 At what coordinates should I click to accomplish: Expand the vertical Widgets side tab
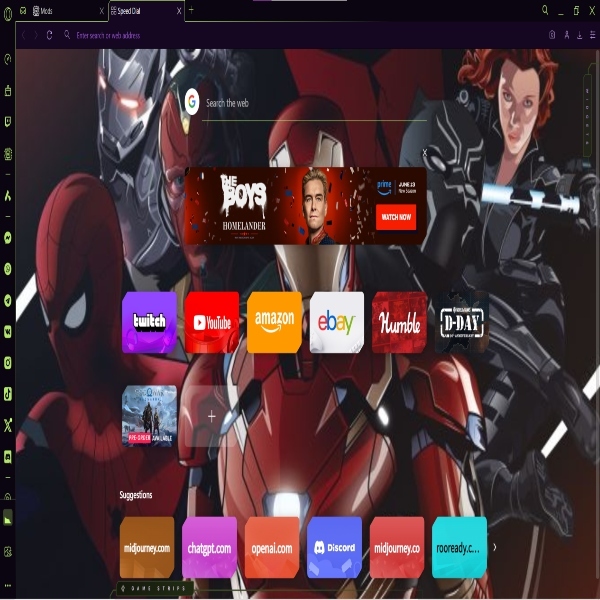pyautogui.click(x=587, y=116)
